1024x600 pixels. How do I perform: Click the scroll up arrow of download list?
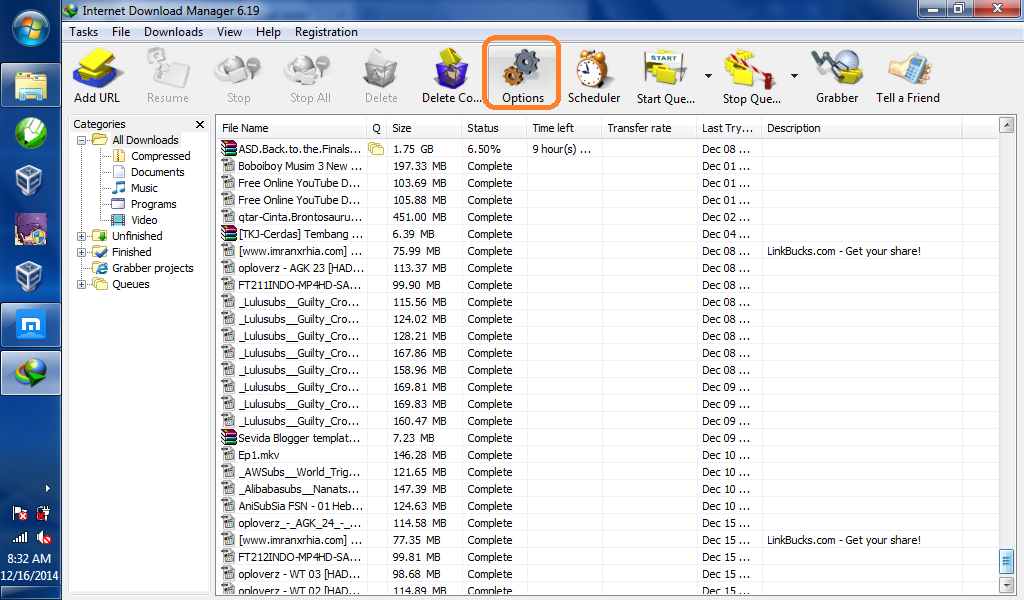click(x=1006, y=125)
